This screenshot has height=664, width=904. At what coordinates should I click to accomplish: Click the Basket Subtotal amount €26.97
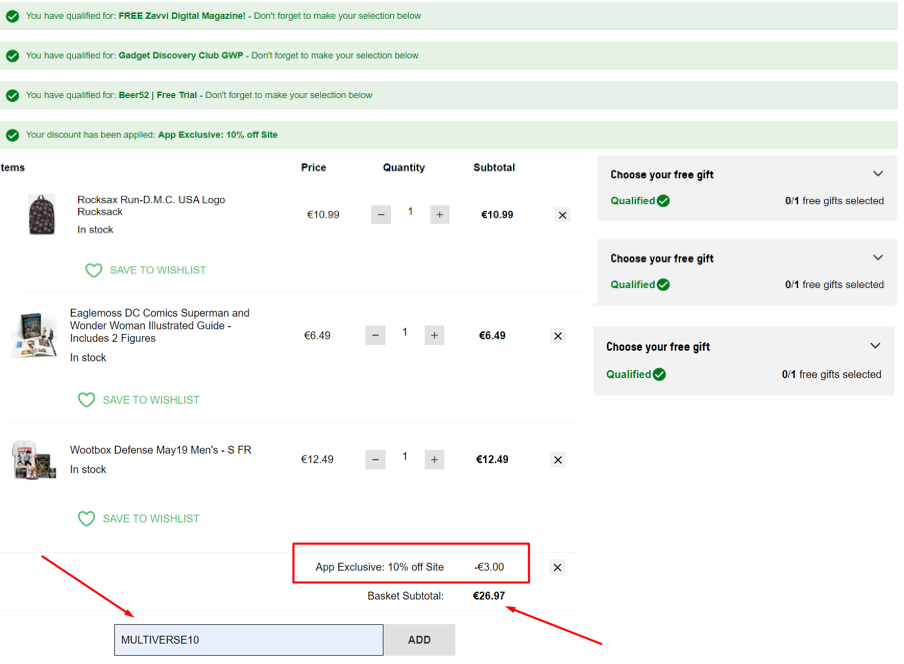(x=489, y=596)
